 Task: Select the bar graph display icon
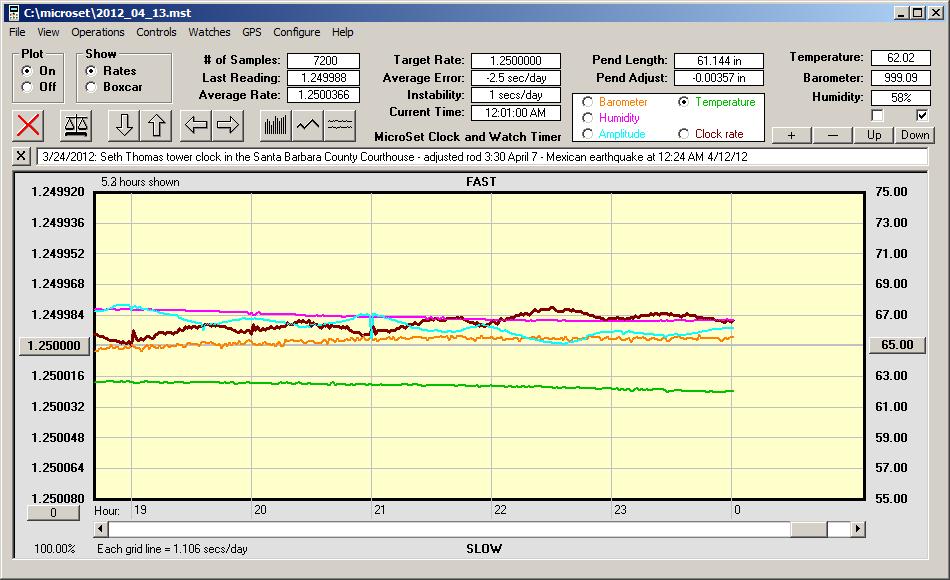click(276, 125)
